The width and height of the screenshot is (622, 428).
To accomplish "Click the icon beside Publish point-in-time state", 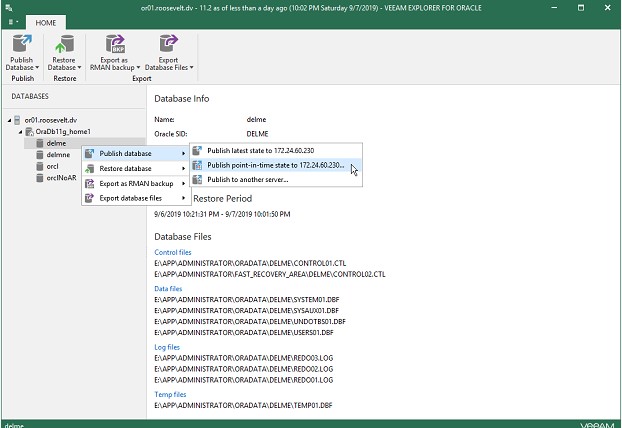I will (x=197, y=165).
